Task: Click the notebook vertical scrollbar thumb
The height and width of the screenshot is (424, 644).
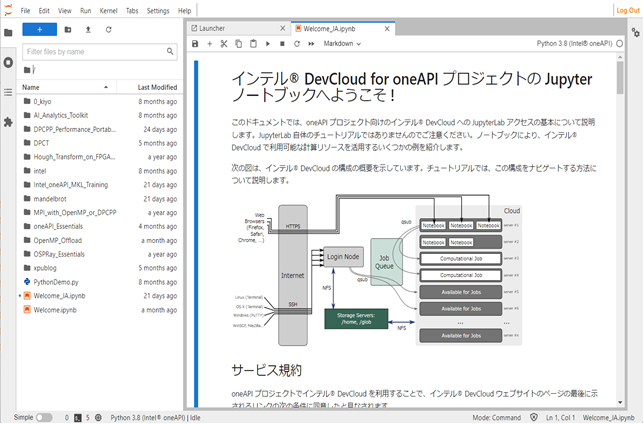Action: [x=620, y=77]
